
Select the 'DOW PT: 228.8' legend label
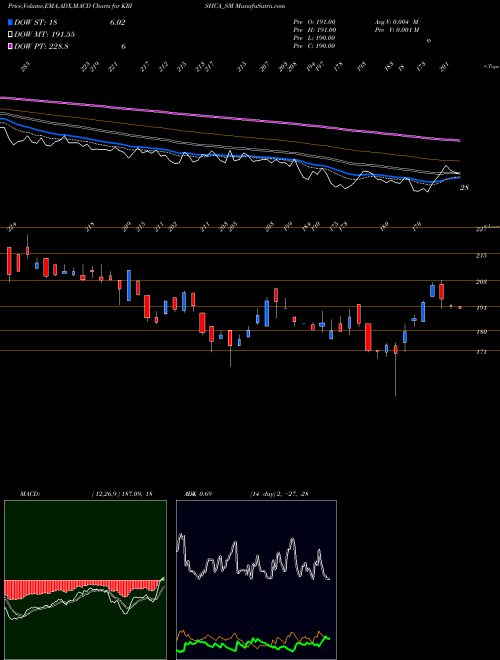coord(41,46)
